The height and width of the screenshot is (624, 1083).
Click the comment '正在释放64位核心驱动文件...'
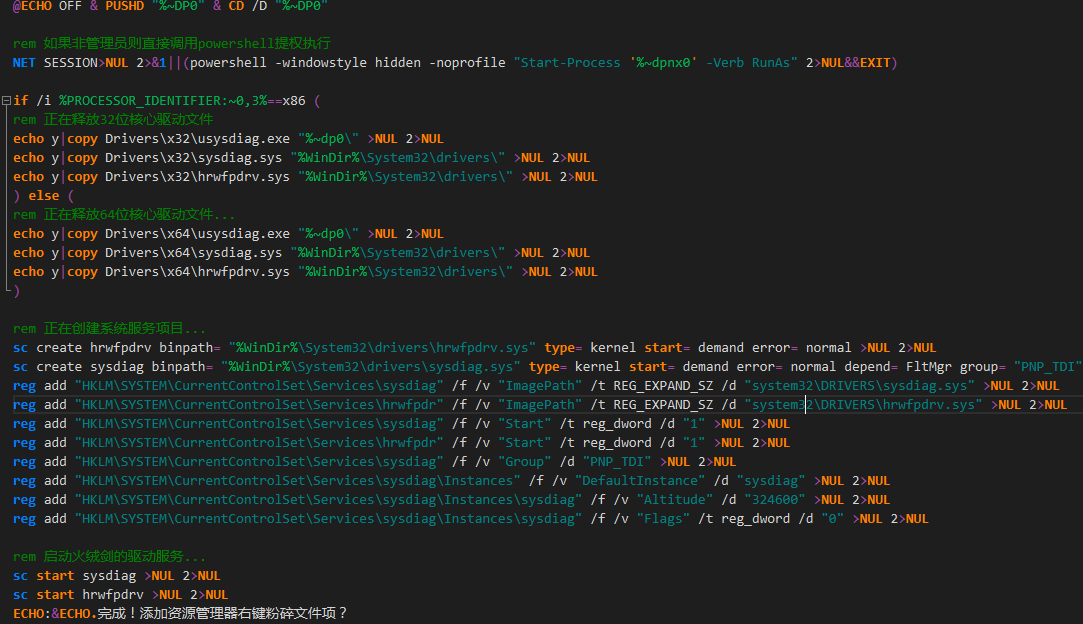140,215
